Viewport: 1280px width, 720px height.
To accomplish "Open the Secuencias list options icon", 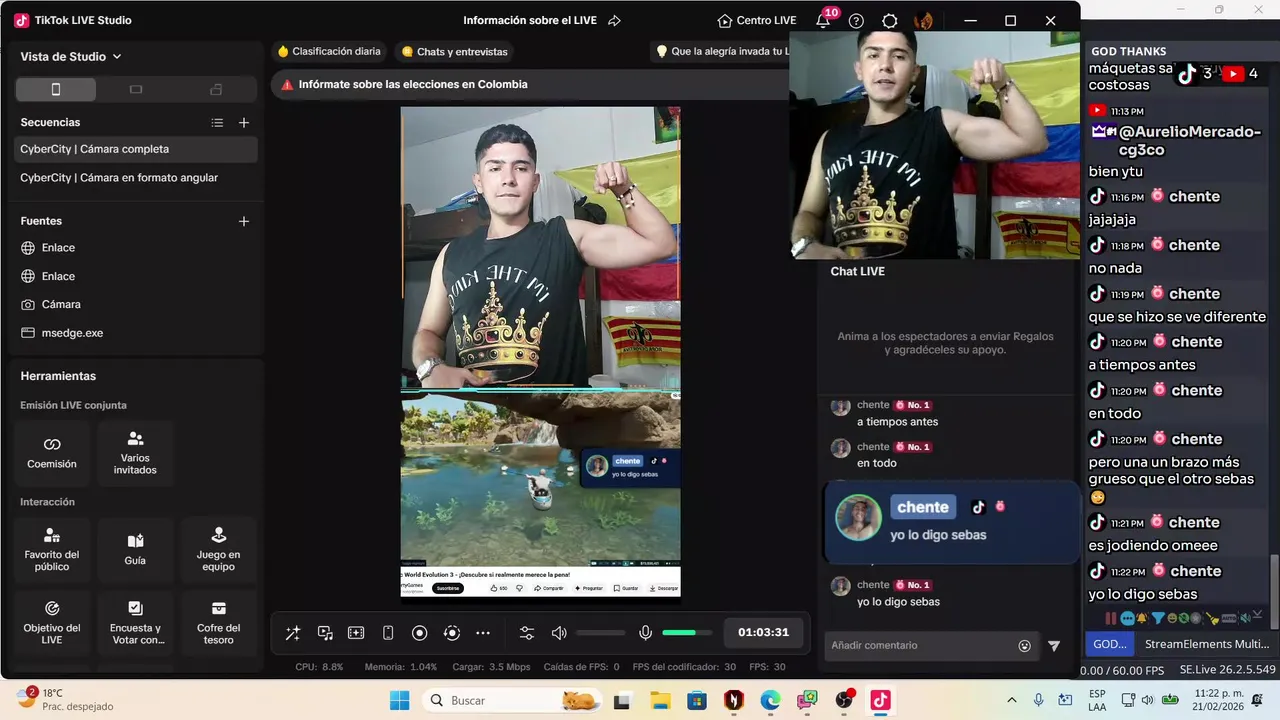I will [217, 123].
